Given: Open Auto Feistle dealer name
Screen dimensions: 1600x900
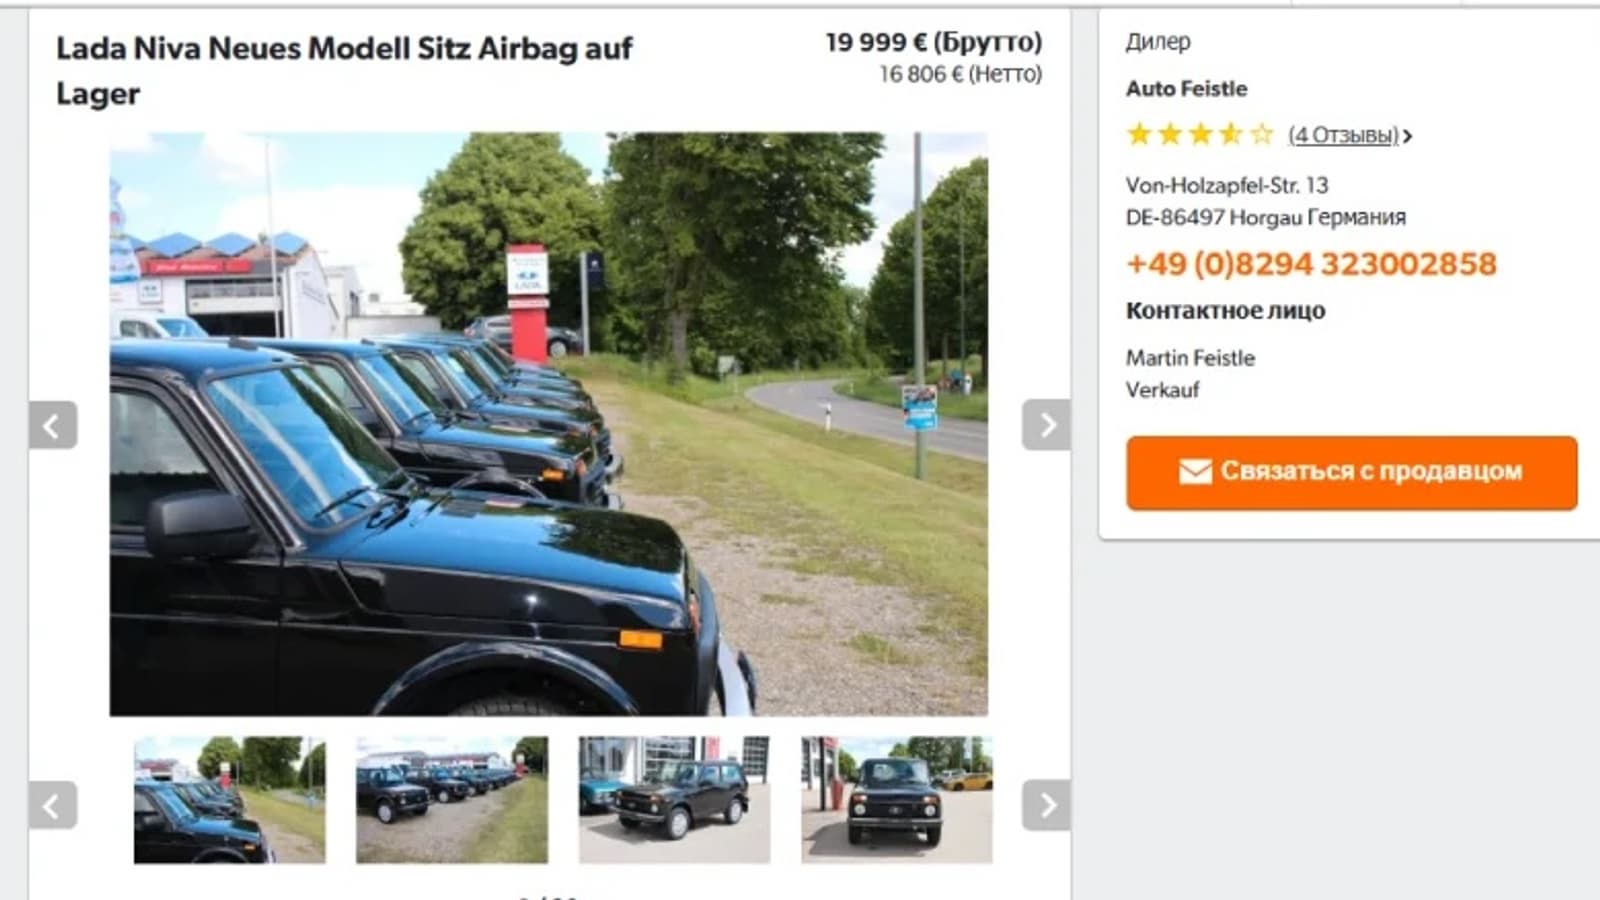Looking at the screenshot, I should tap(1186, 89).
